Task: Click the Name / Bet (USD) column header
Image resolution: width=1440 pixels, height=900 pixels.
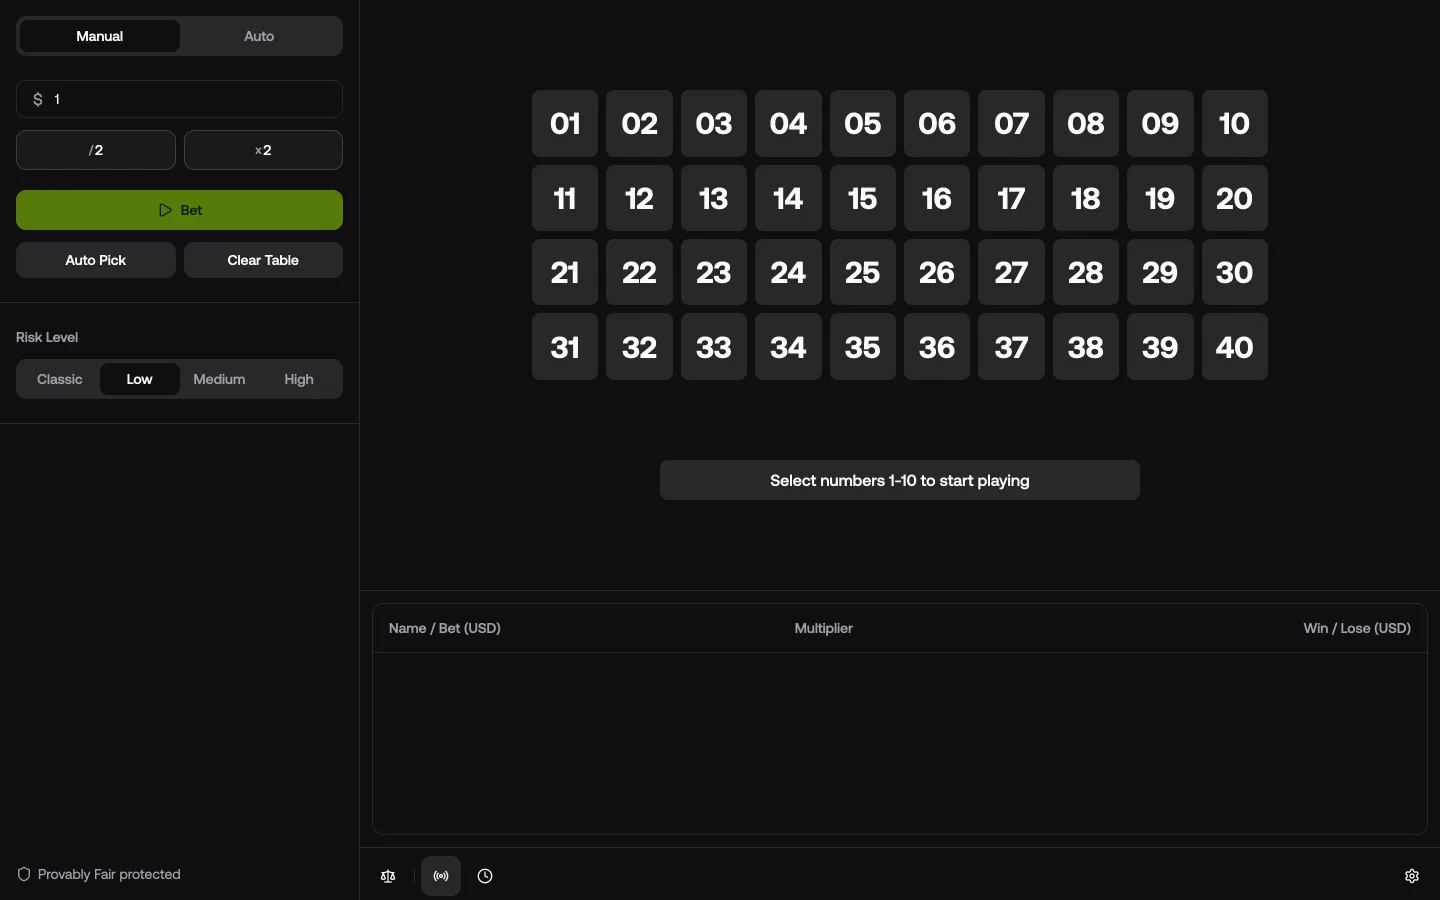Action: [445, 628]
